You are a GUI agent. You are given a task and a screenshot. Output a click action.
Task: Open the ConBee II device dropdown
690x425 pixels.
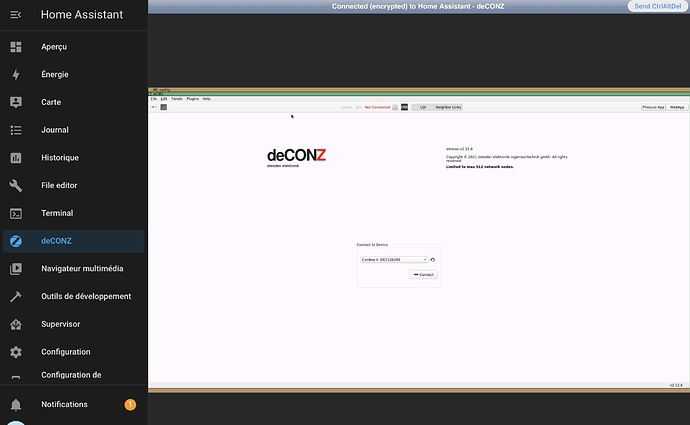(x=394, y=260)
